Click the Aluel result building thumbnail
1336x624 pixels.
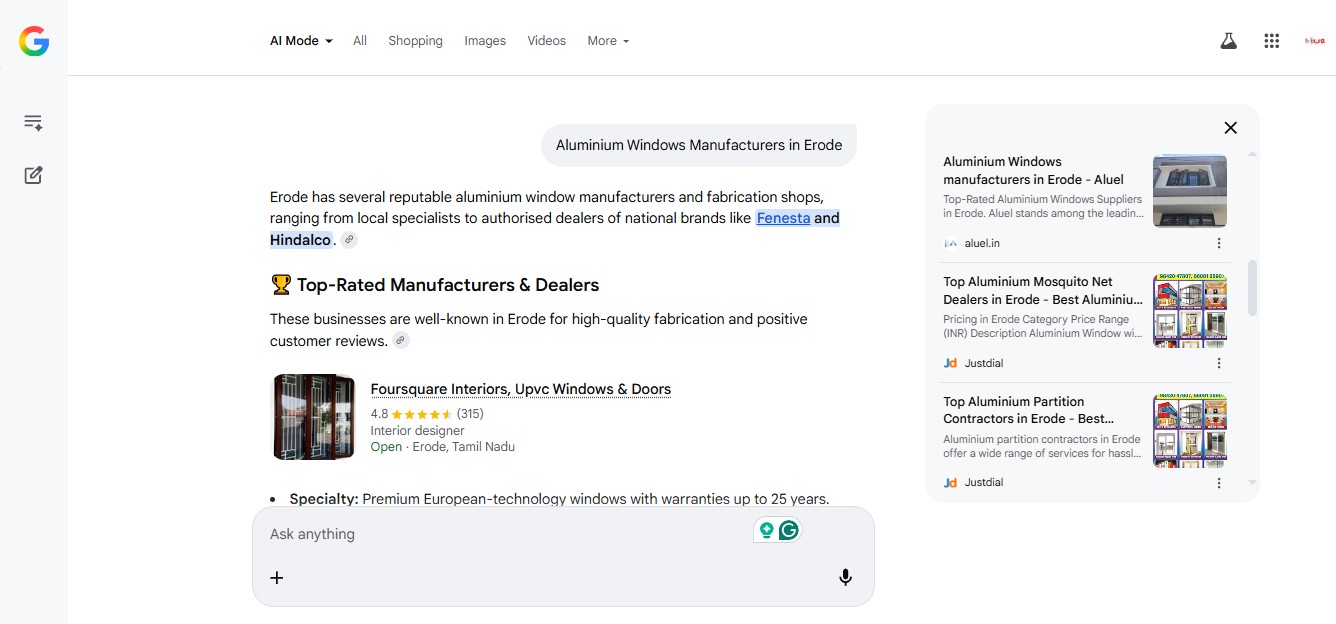click(1190, 191)
